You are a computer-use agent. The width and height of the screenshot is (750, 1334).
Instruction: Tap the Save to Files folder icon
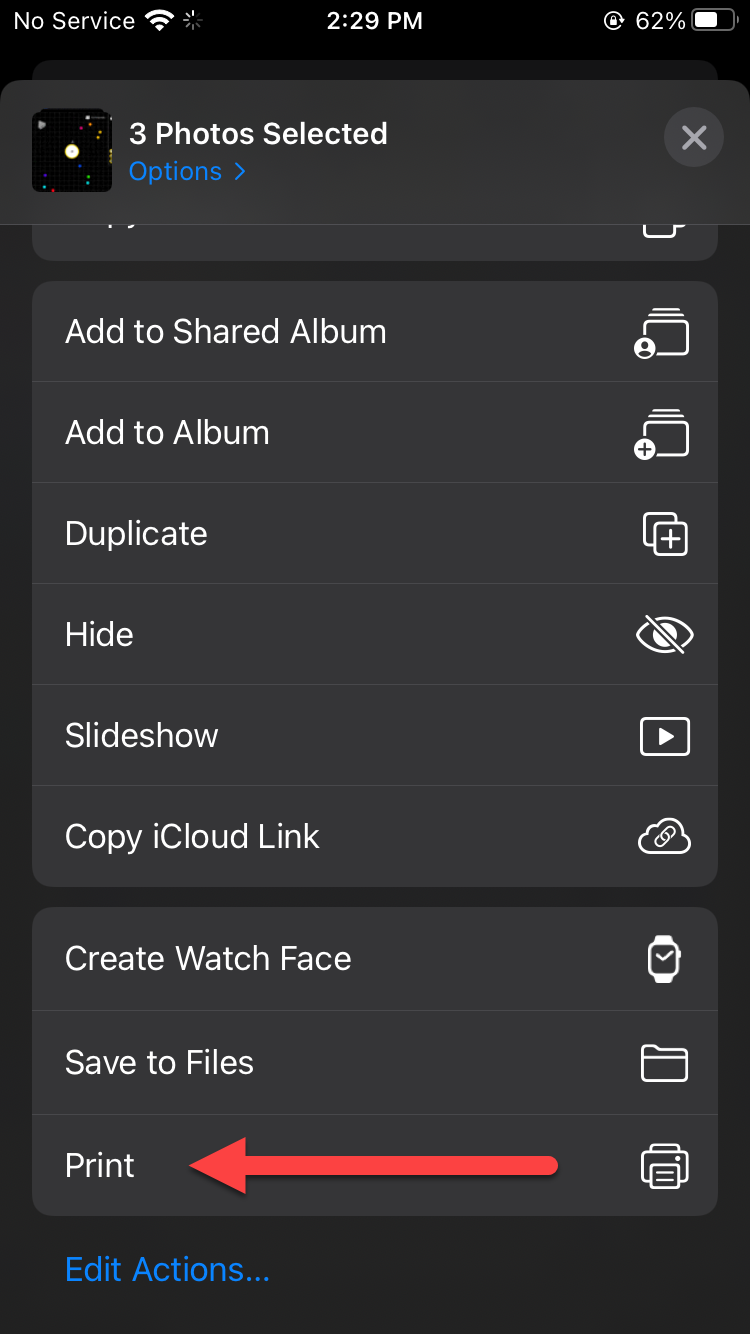pyautogui.click(x=664, y=1063)
